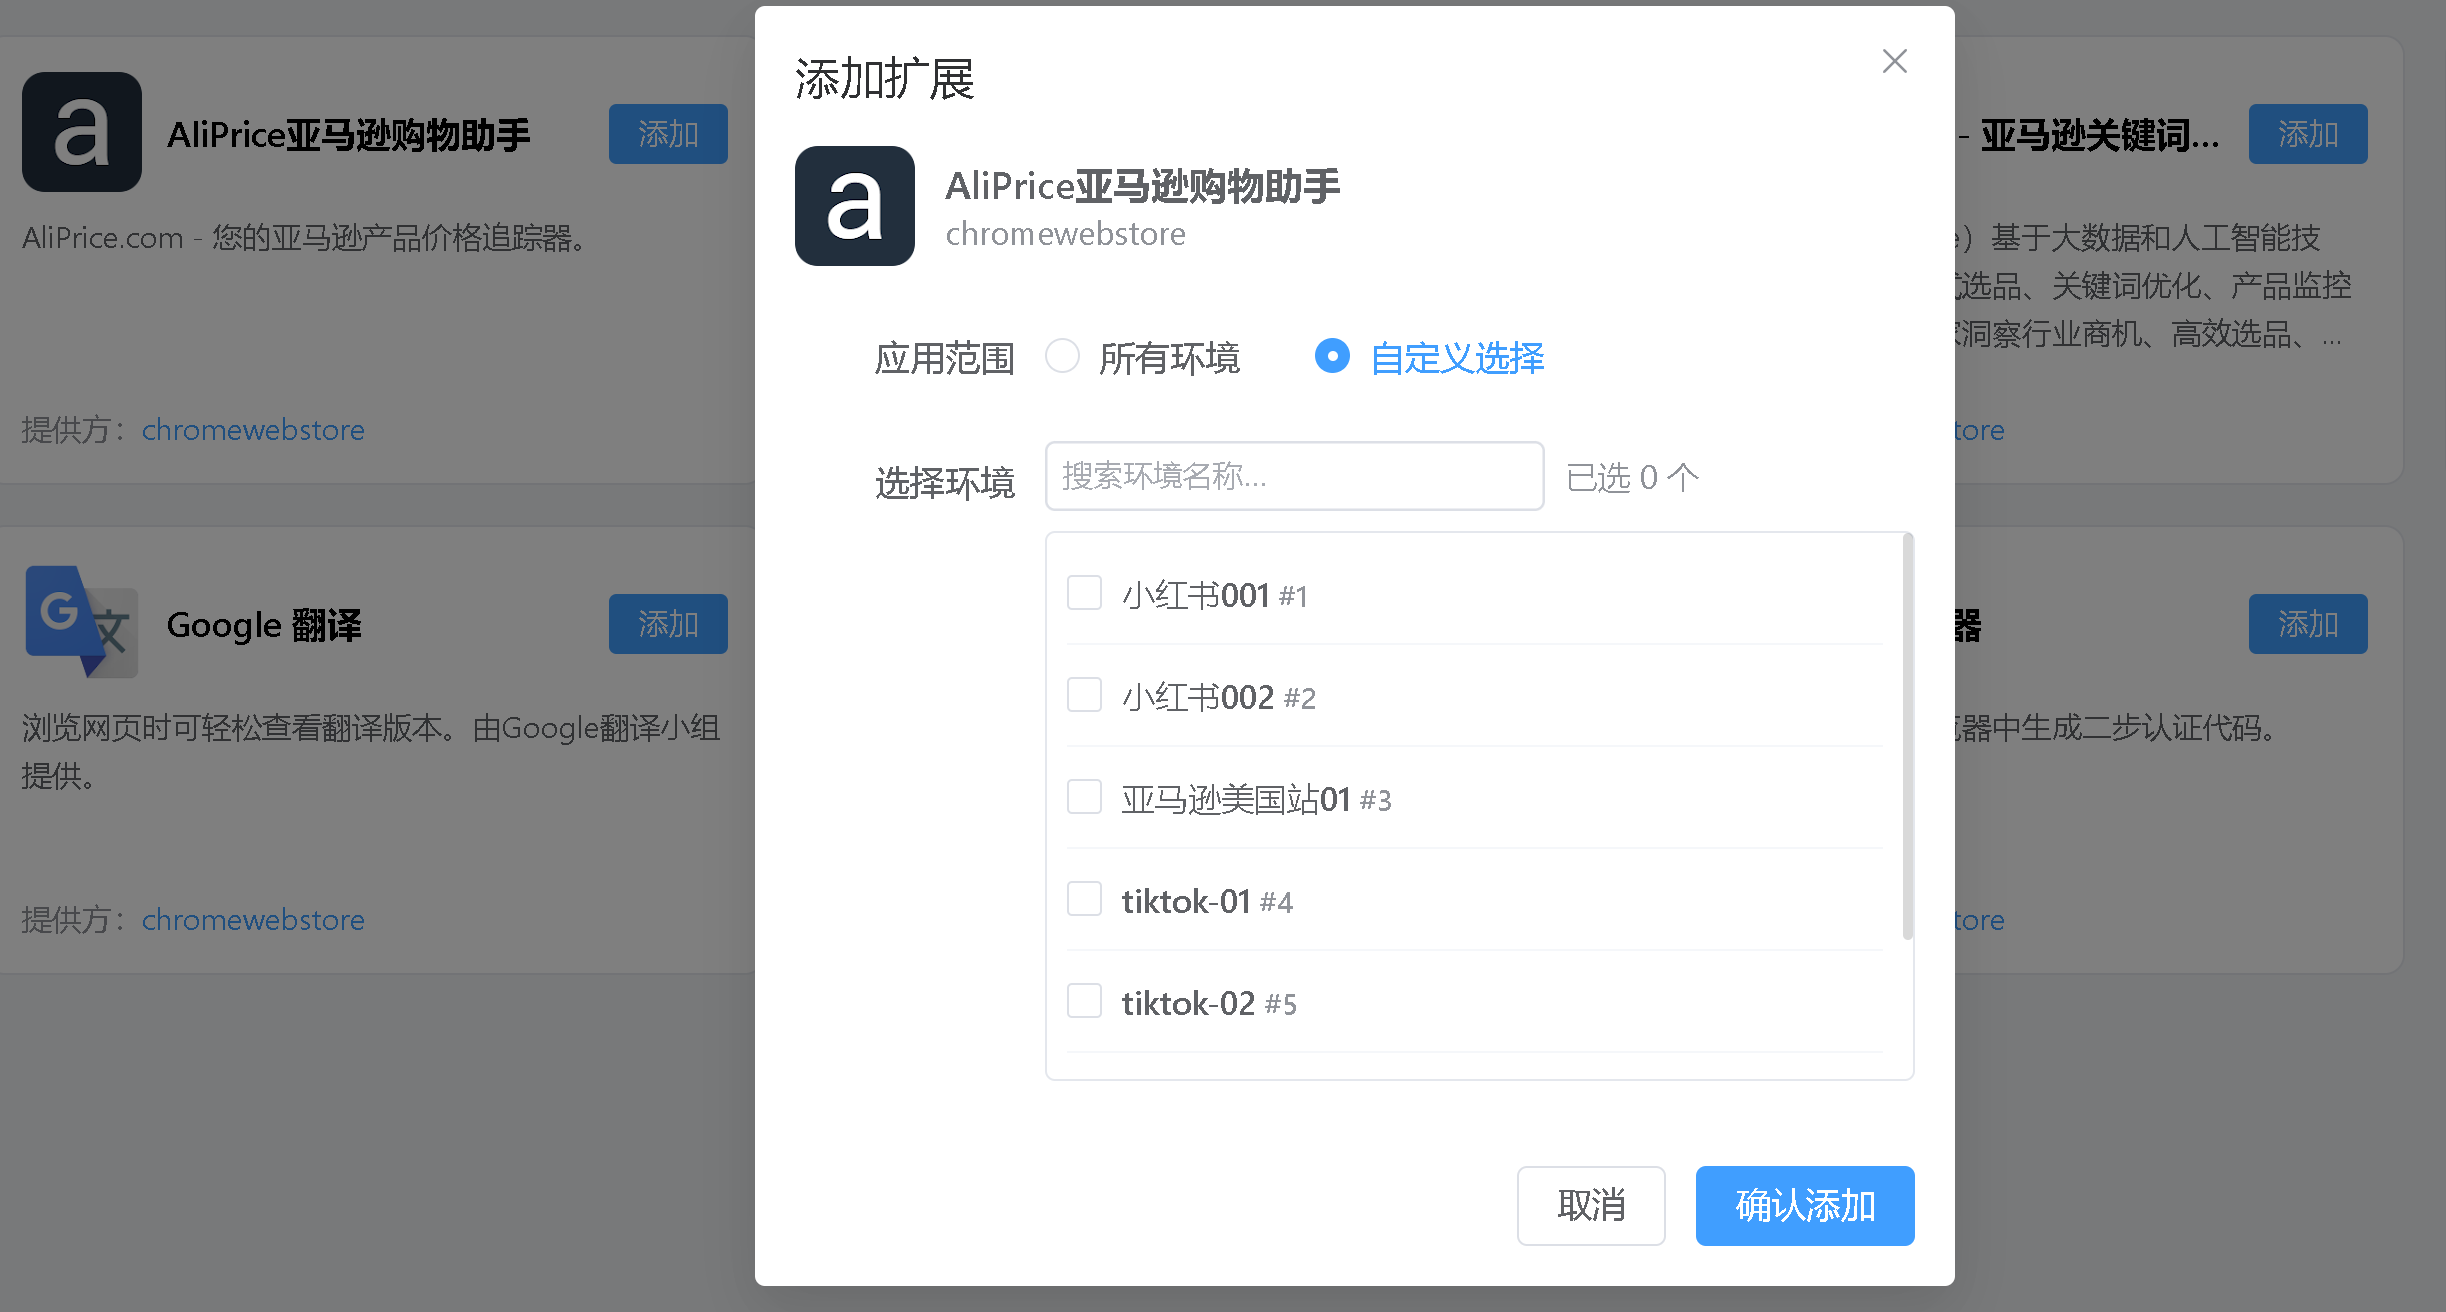Open the chromewebstore link under Google 翻译 card
This screenshot has width=2446, height=1312.
tap(253, 920)
